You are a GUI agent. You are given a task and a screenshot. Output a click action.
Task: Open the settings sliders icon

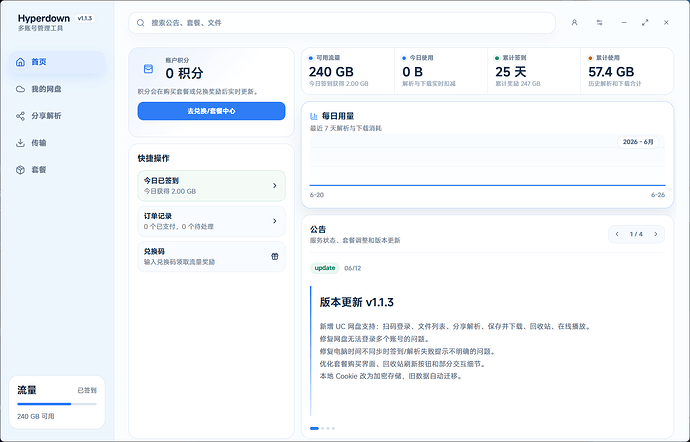(599, 22)
